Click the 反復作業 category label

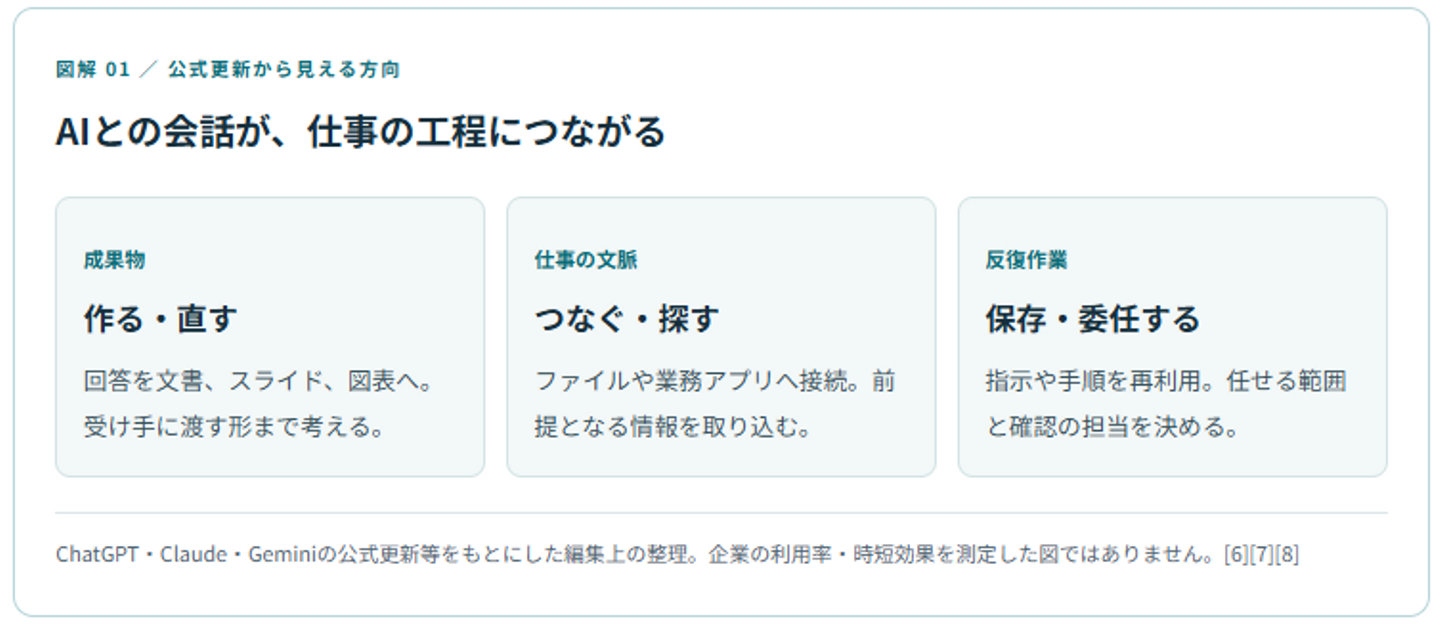click(1026, 260)
